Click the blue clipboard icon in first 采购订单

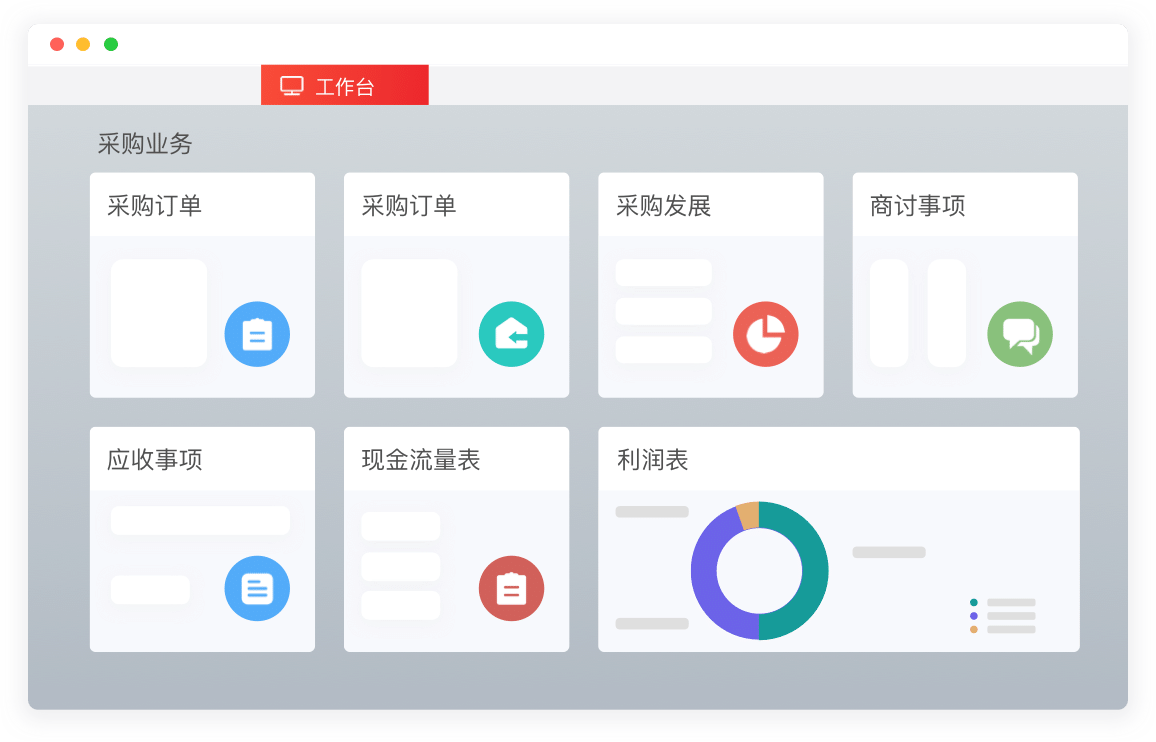257,334
